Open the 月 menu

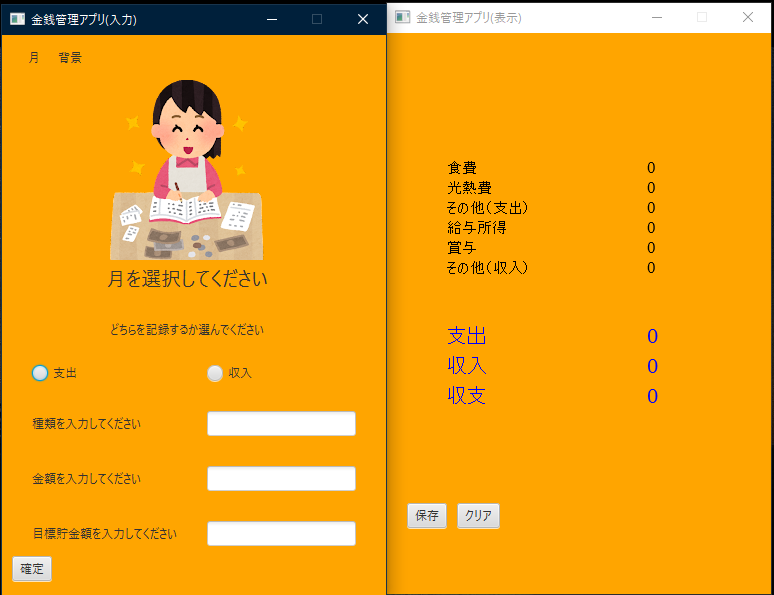click(34, 58)
